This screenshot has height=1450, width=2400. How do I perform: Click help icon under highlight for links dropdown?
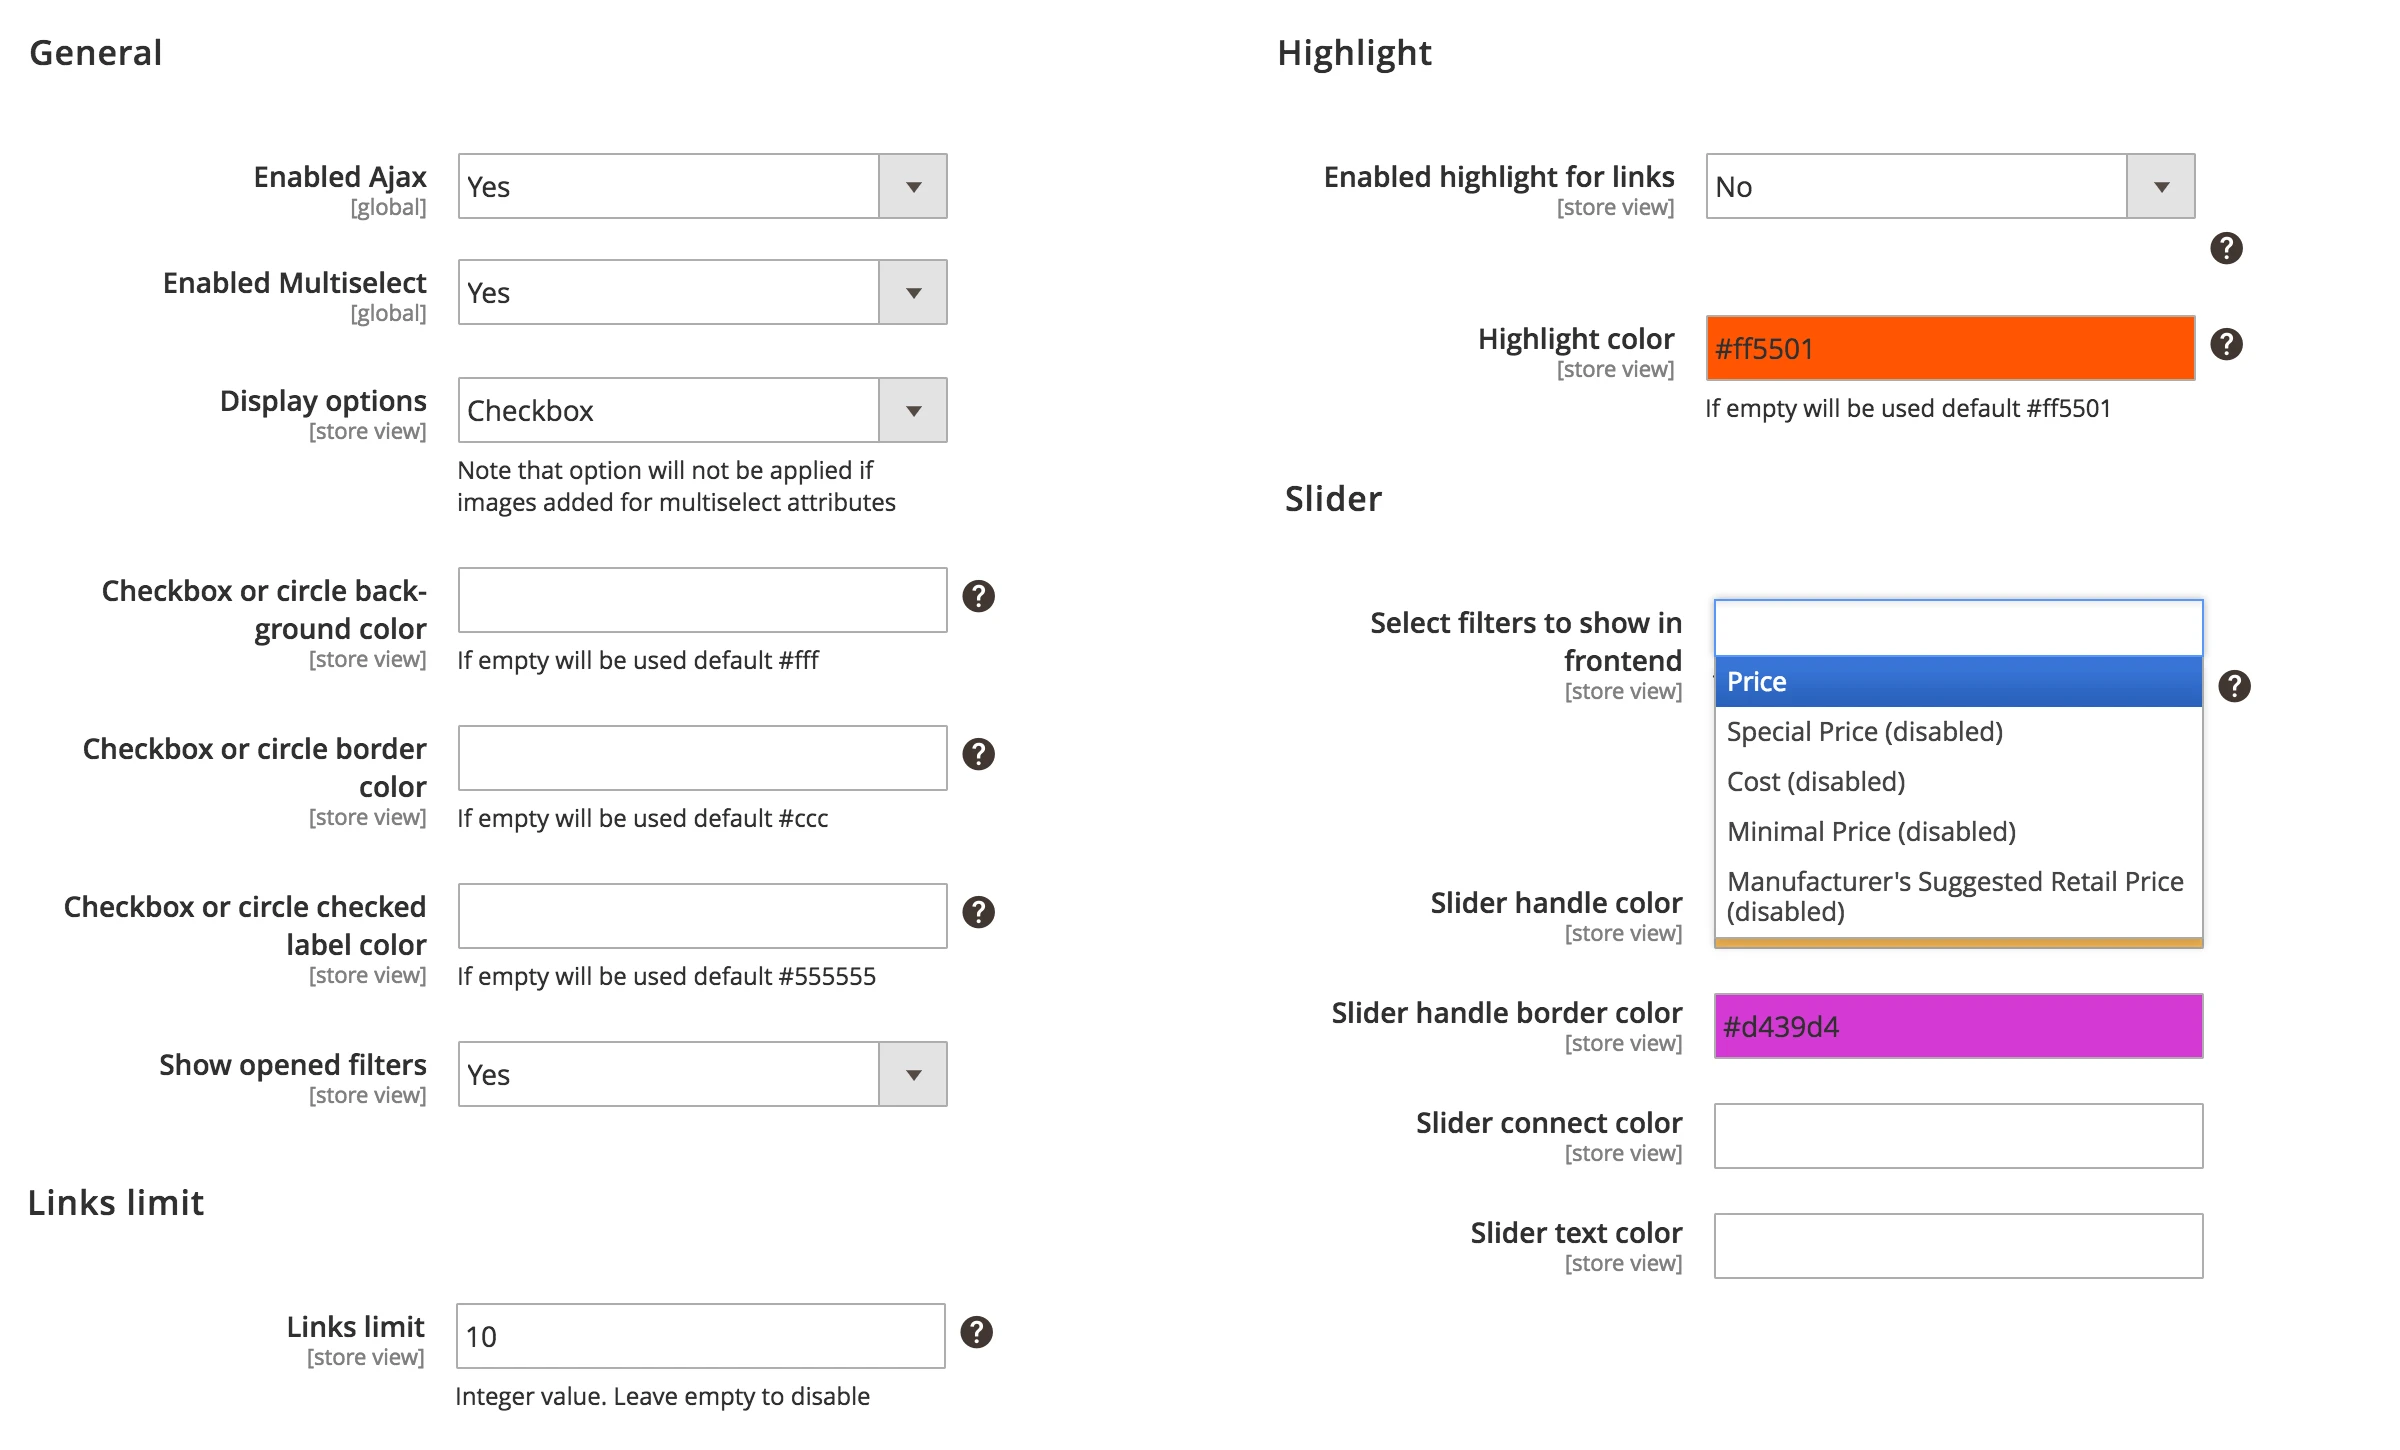2227,249
